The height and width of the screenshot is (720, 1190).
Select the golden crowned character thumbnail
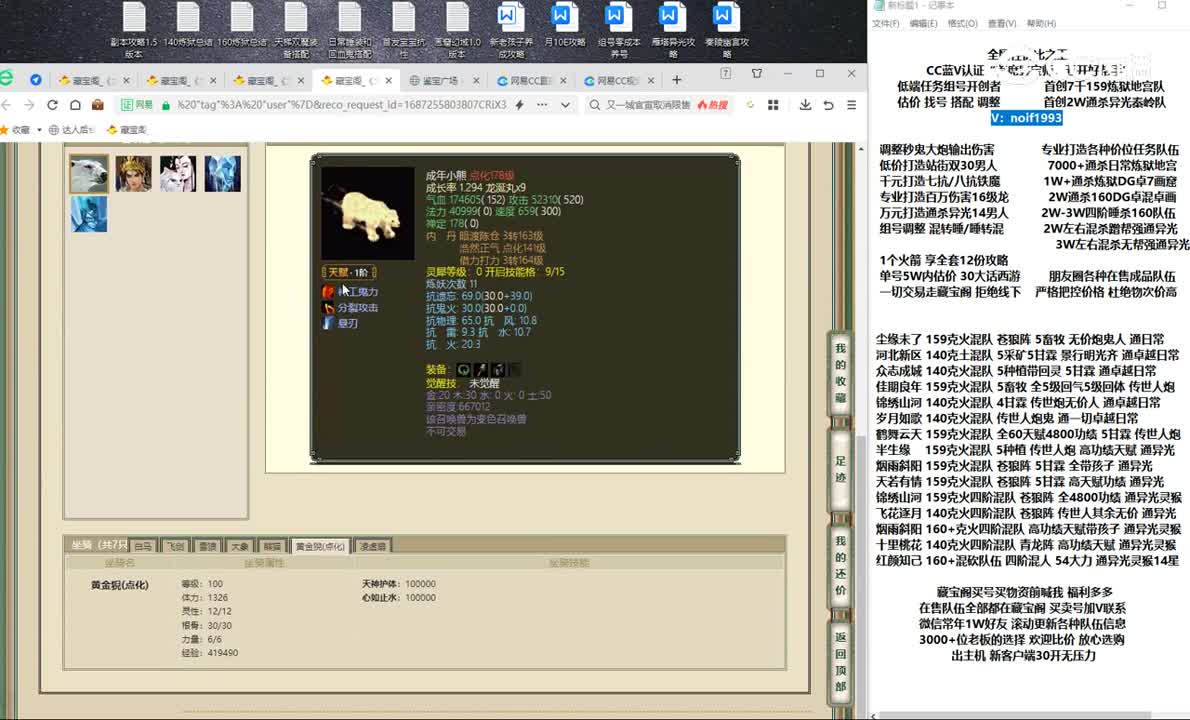click(134, 174)
